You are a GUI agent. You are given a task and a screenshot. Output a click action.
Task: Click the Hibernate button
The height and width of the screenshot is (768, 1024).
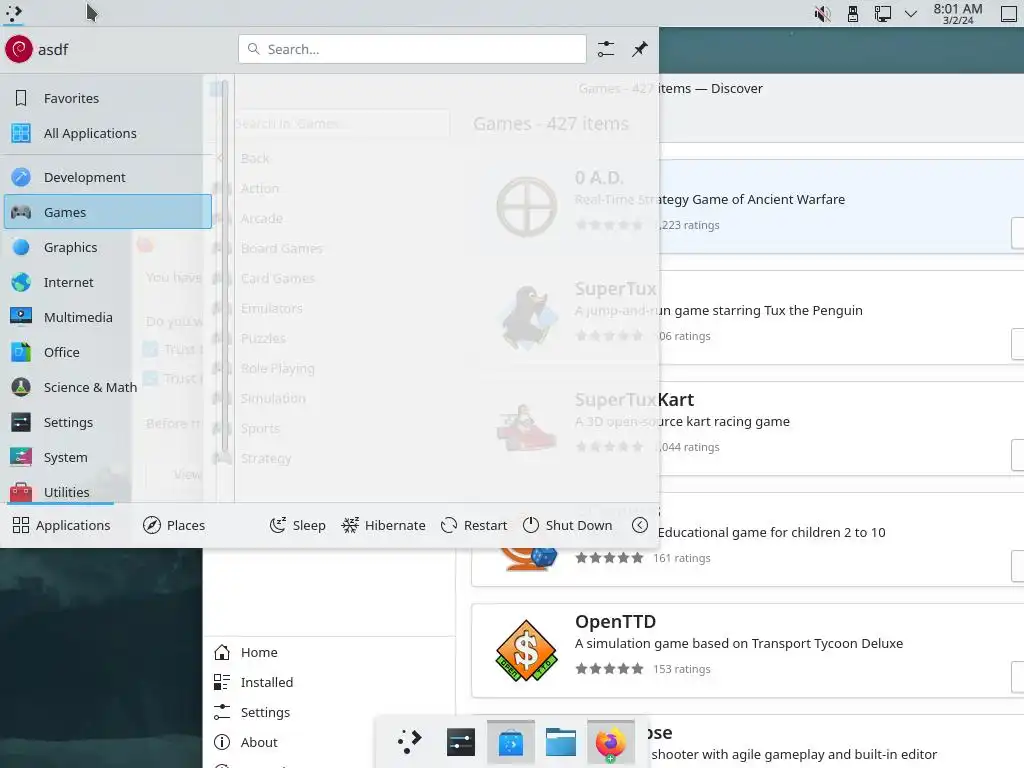(383, 525)
